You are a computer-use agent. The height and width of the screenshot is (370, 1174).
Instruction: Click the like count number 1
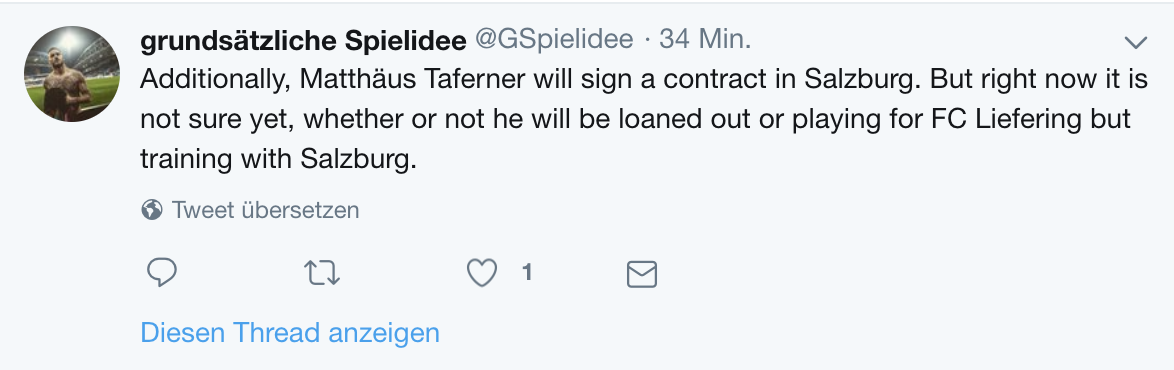coord(527,273)
